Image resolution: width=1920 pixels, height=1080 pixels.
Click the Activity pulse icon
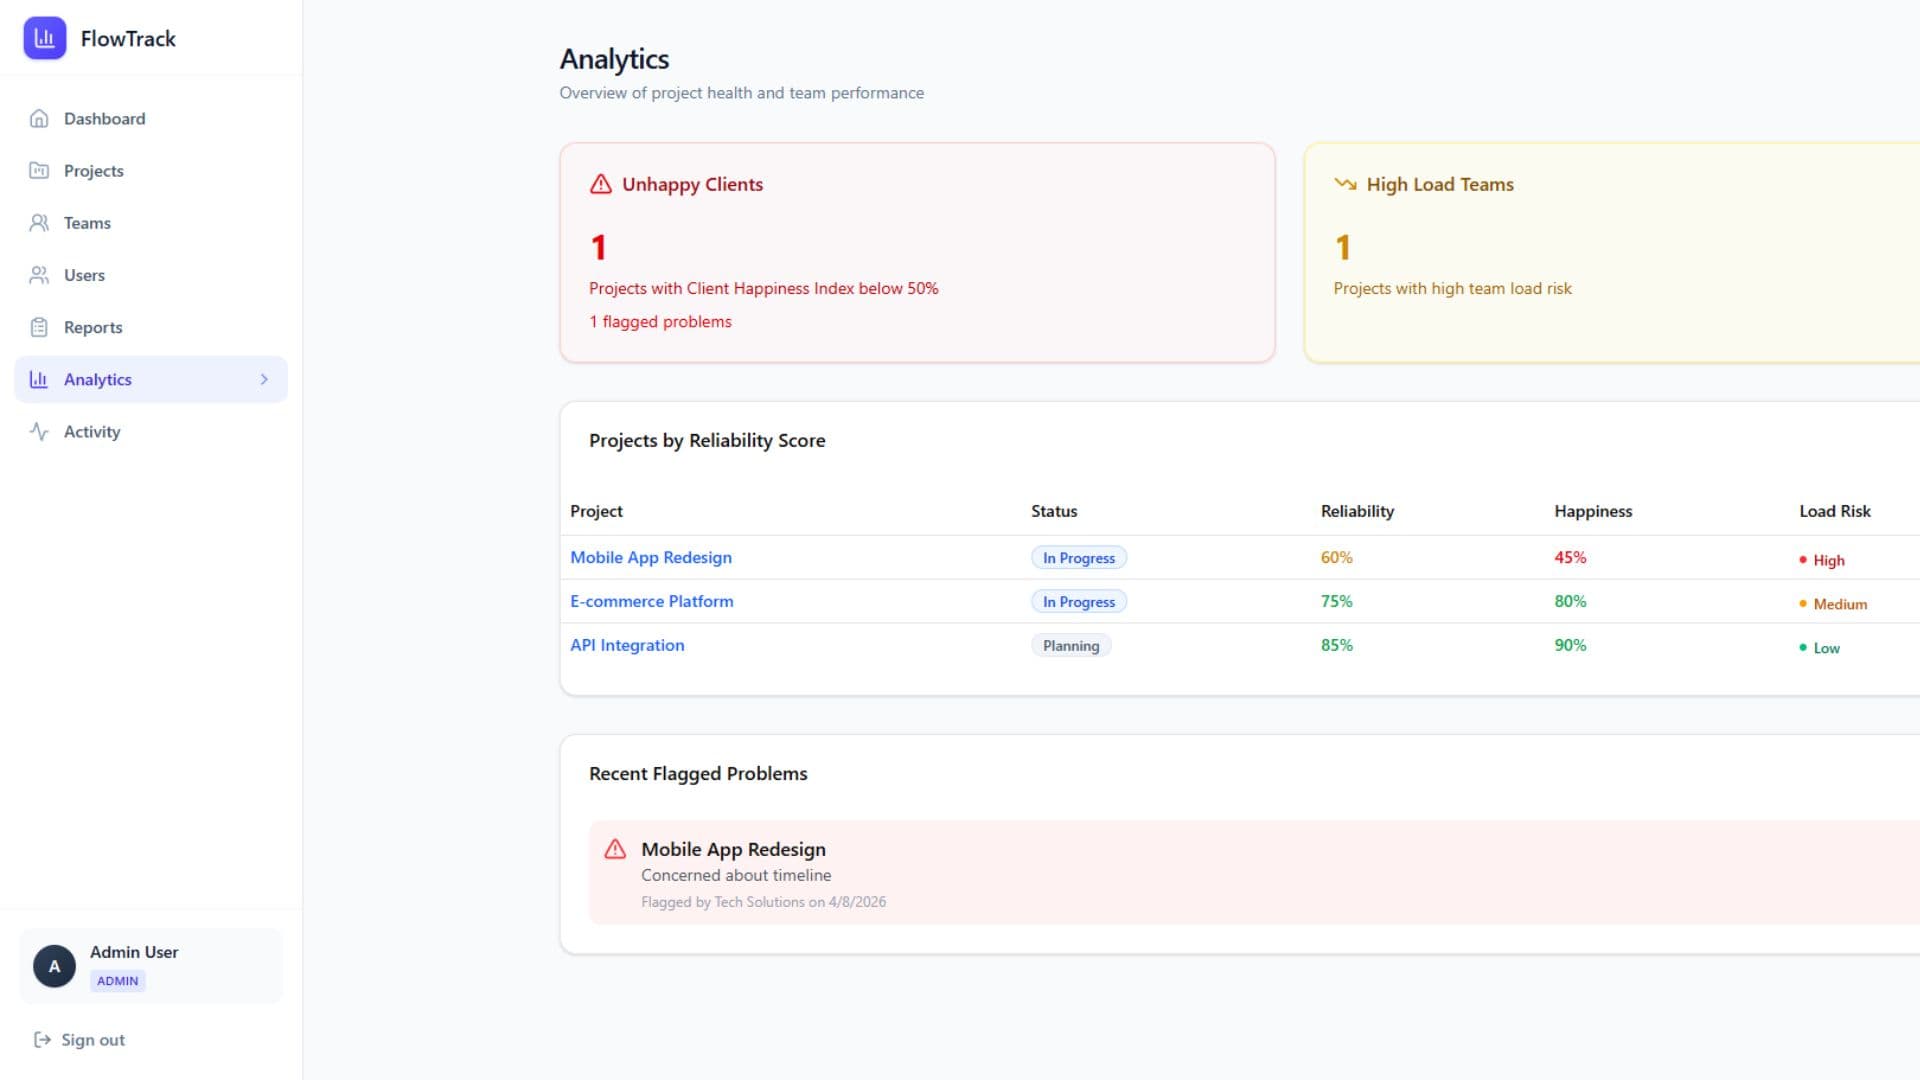(x=39, y=431)
